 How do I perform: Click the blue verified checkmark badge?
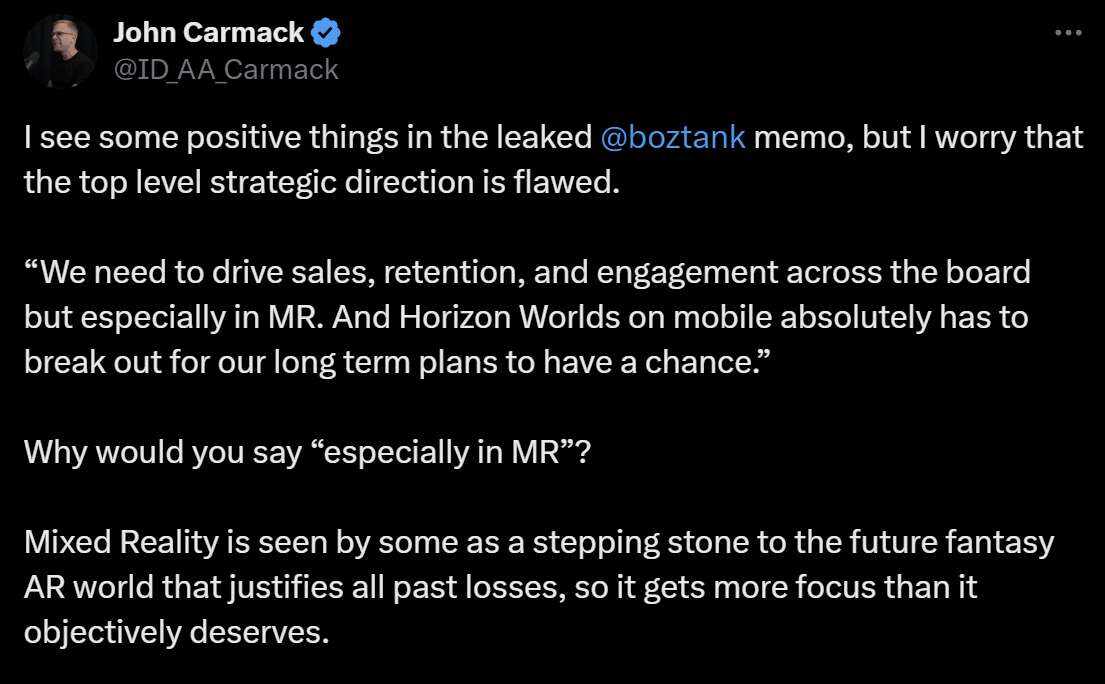(326, 33)
